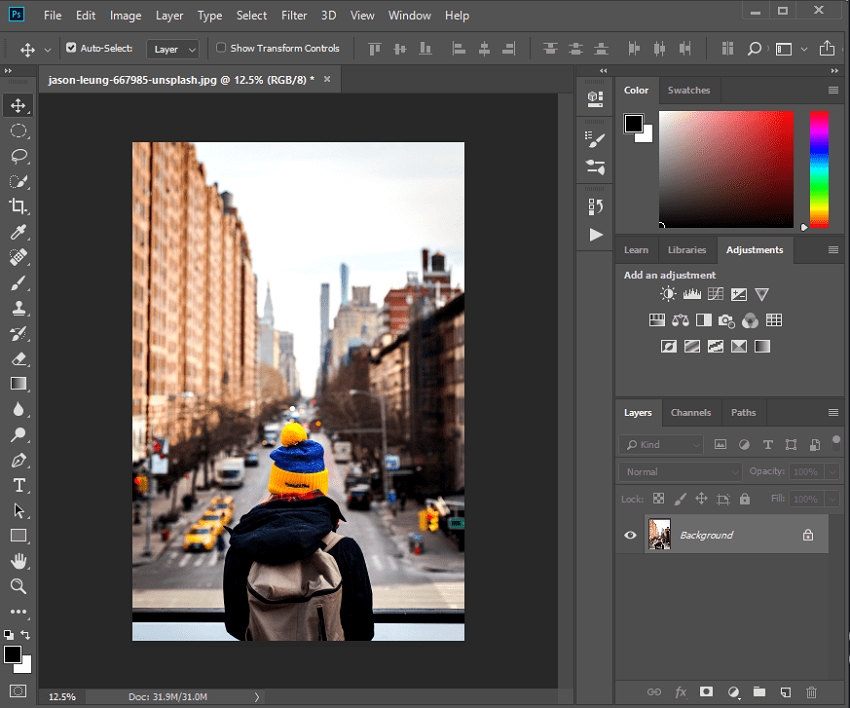Open the blend mode Normal dropdown
The height and width of the screenshot is (708, 850).
[680, 472]
